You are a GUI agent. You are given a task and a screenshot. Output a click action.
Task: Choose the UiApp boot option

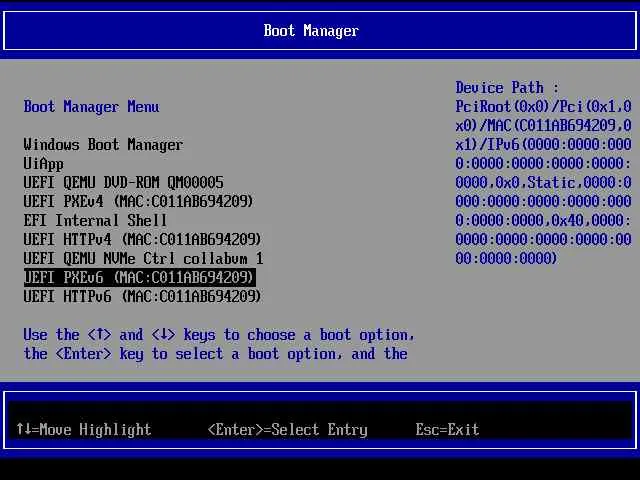point(44,164)
